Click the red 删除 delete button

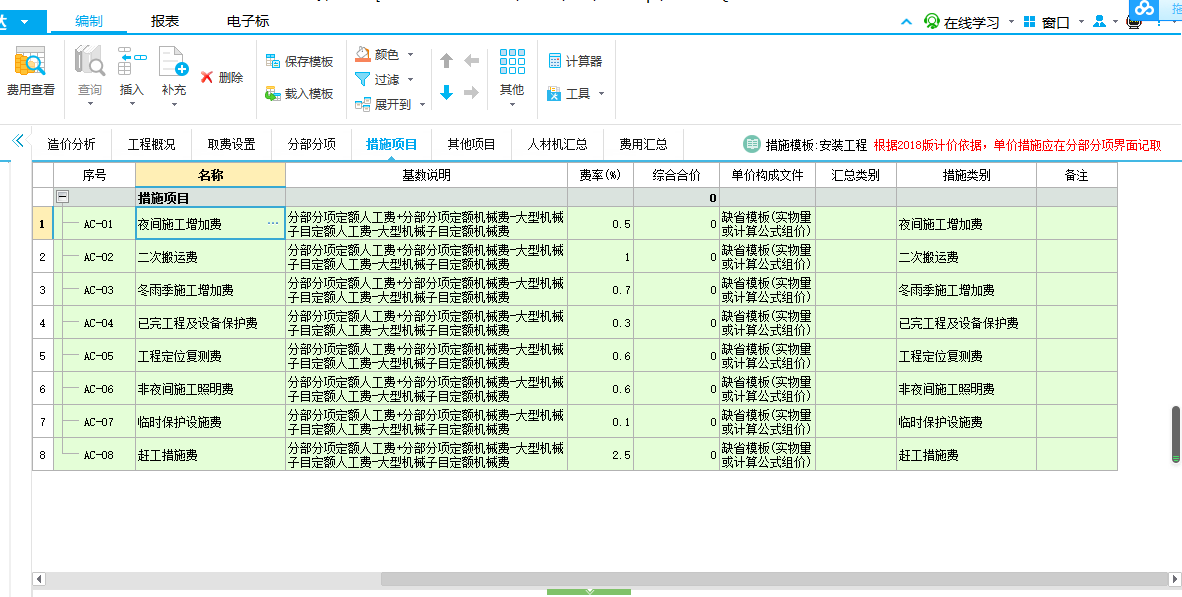[222, 78]
